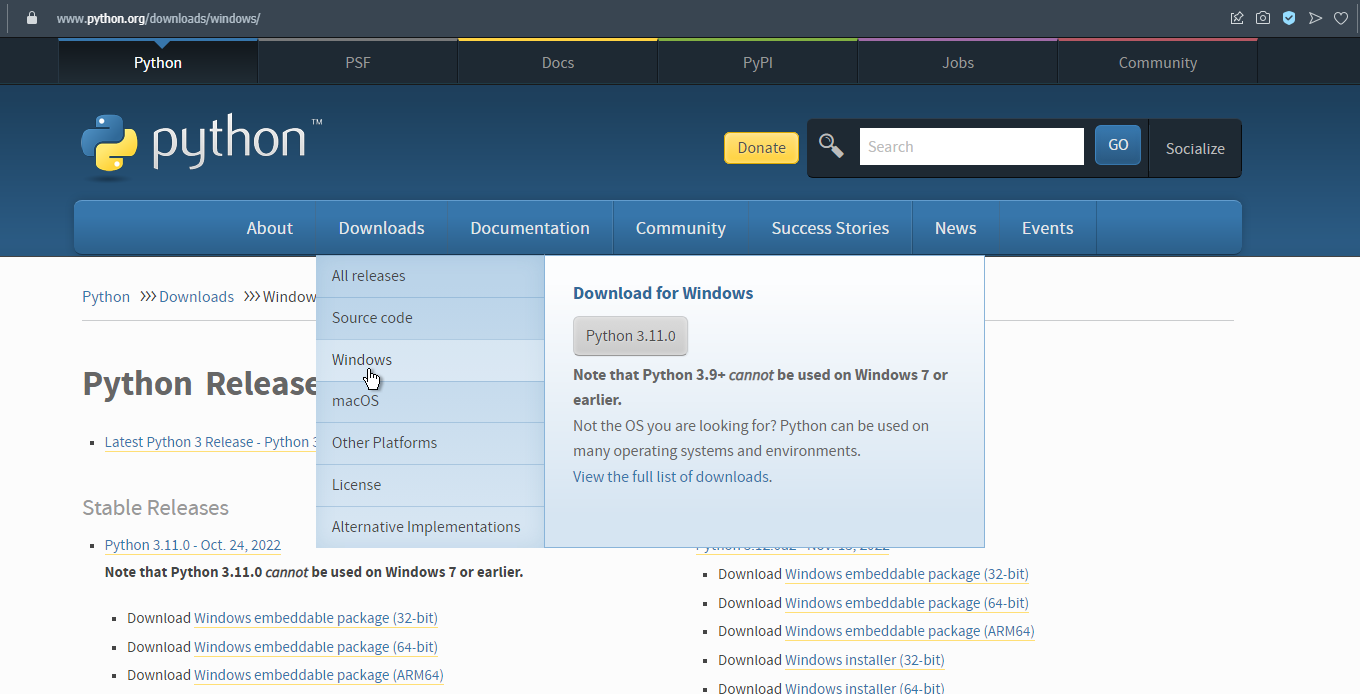The image size is (1360, 694).
Task: Open View the full list of downloads link
Action: pyautogui.click(x=671, y=477)
